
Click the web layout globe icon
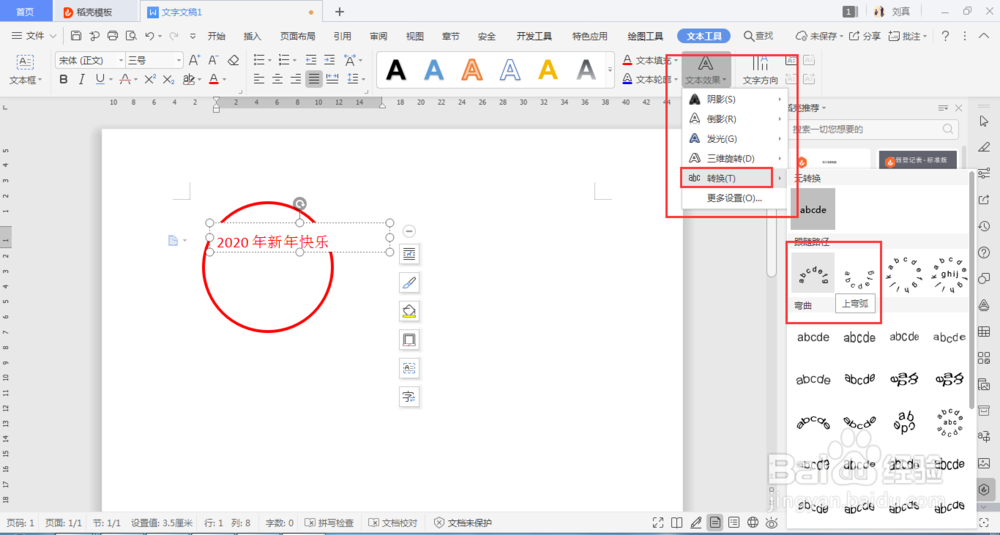[753, 523]
